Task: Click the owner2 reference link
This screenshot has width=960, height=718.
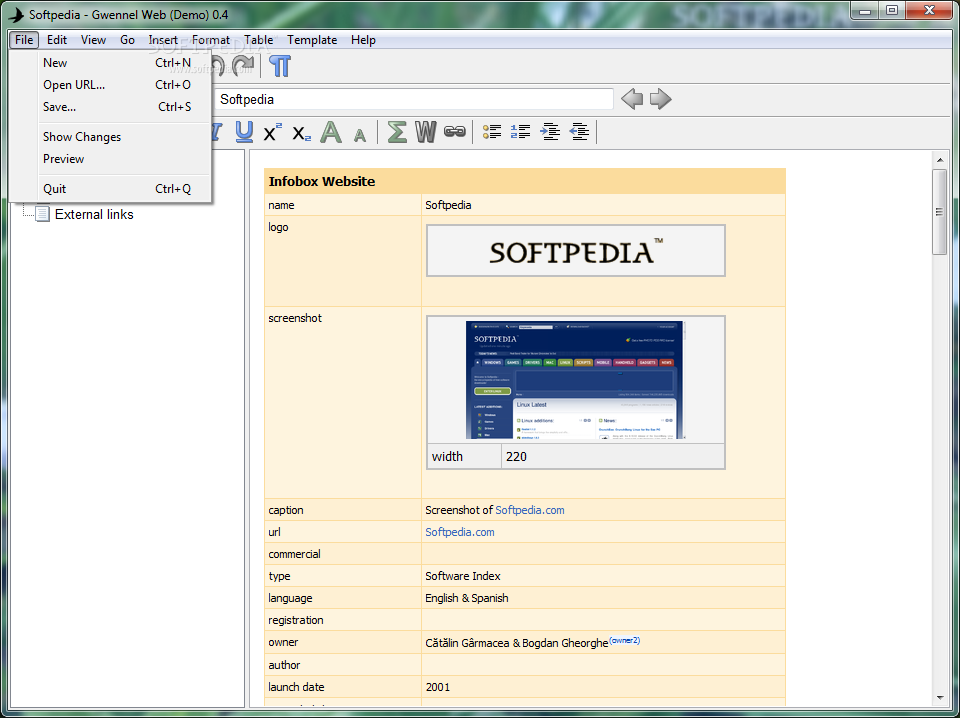Action: coord(624,640)
